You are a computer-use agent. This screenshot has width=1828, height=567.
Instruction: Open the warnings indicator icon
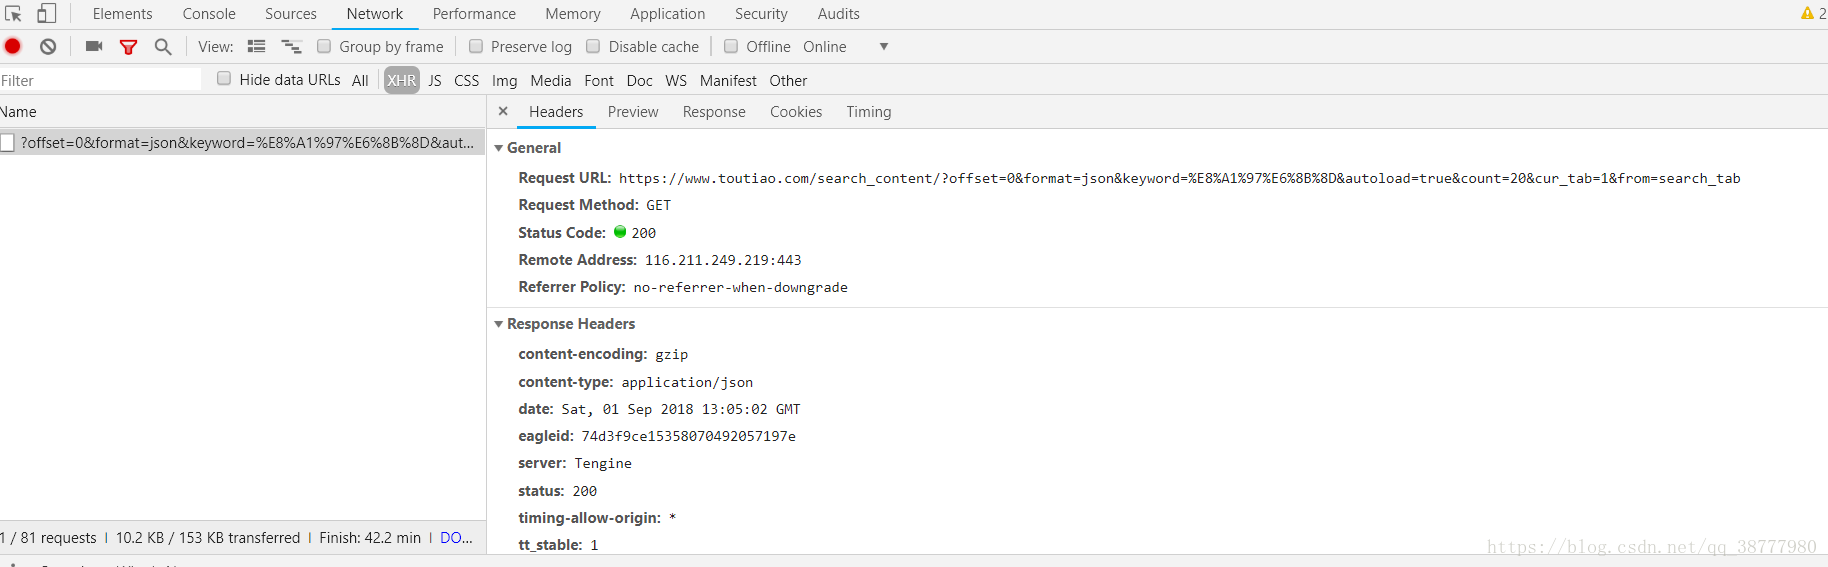tap(1807, 13)
